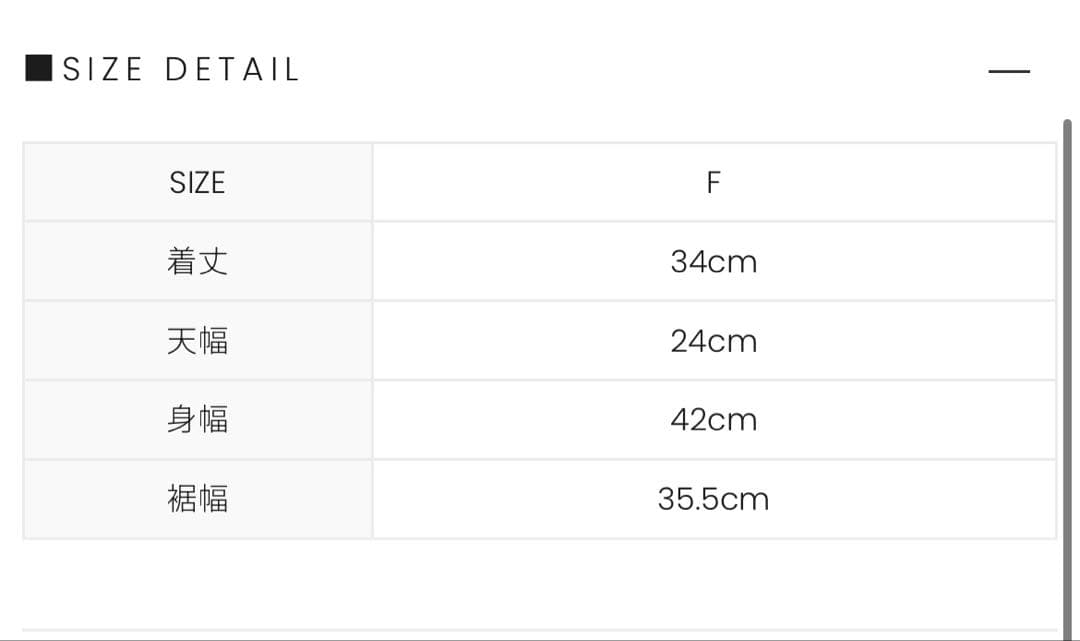The width and height of the screenshot is (1080, 641).
Task: Click the word DETAIL in the section heading
Action: pyautogui.click(x=232, y=70)
